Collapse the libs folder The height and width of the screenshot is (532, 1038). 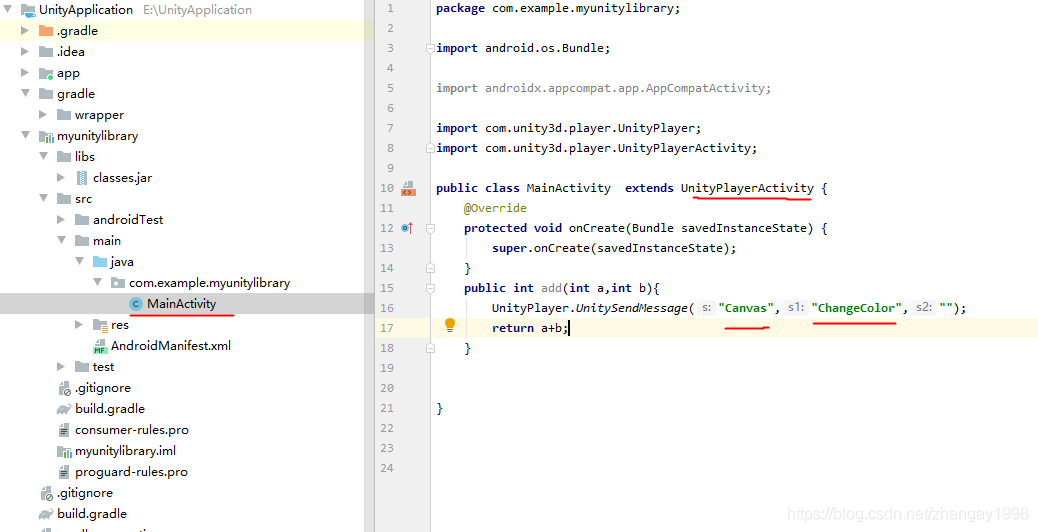click(x=43, y=157)
